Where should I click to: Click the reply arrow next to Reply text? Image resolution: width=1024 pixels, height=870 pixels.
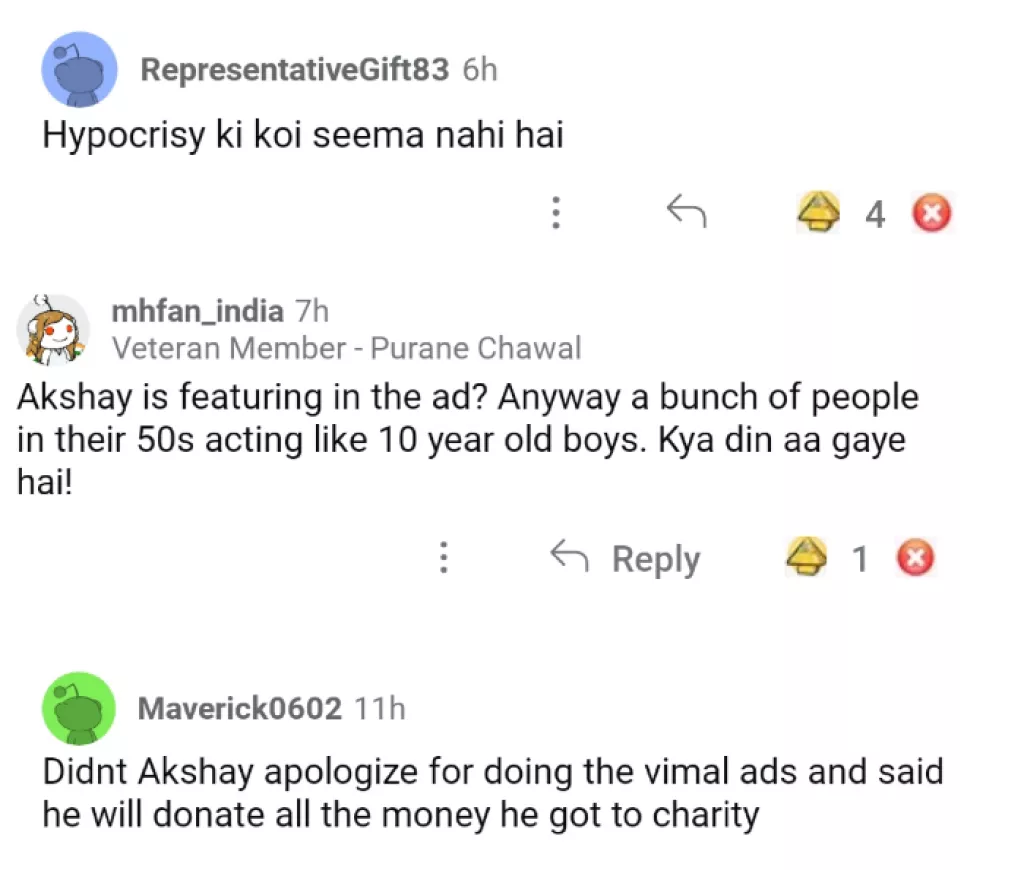pyautogui.click(x=570, y=558)
